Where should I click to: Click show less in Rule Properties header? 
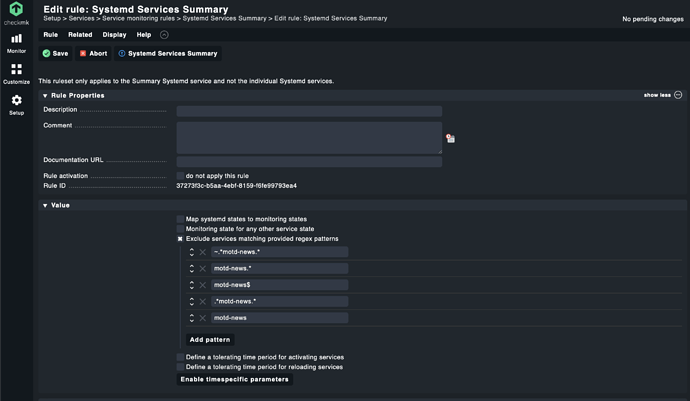662,95
